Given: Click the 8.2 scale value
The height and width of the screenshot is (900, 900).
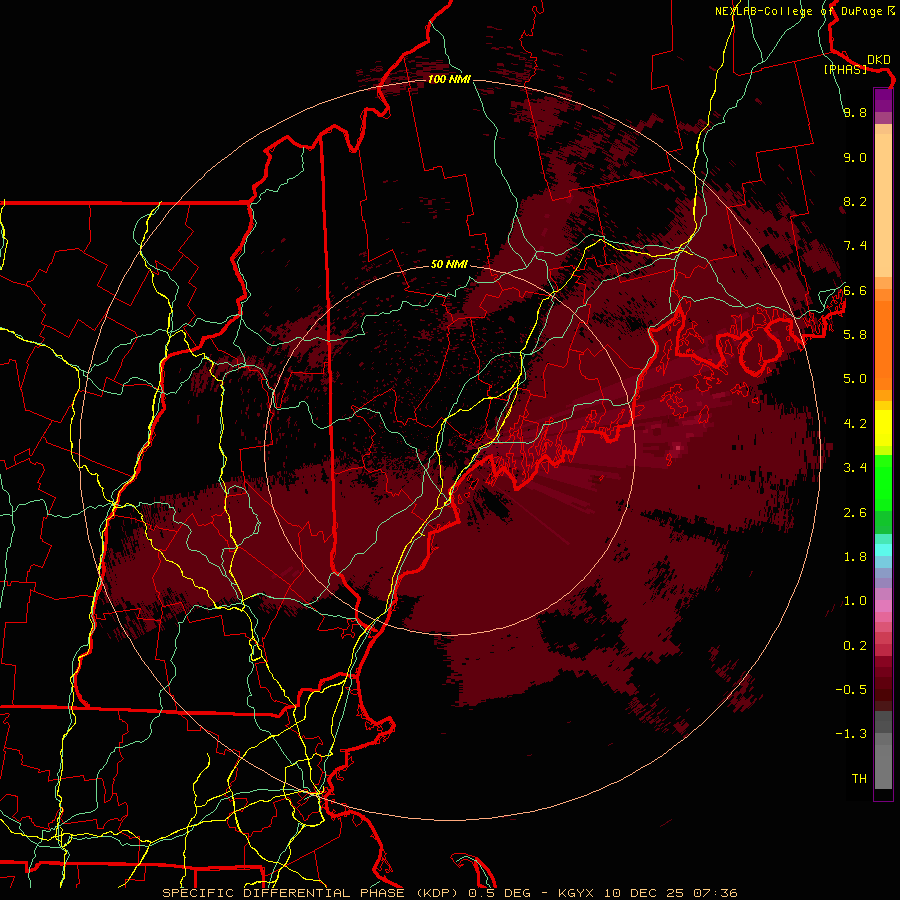Looking at the screenshot, I should 855,201.
